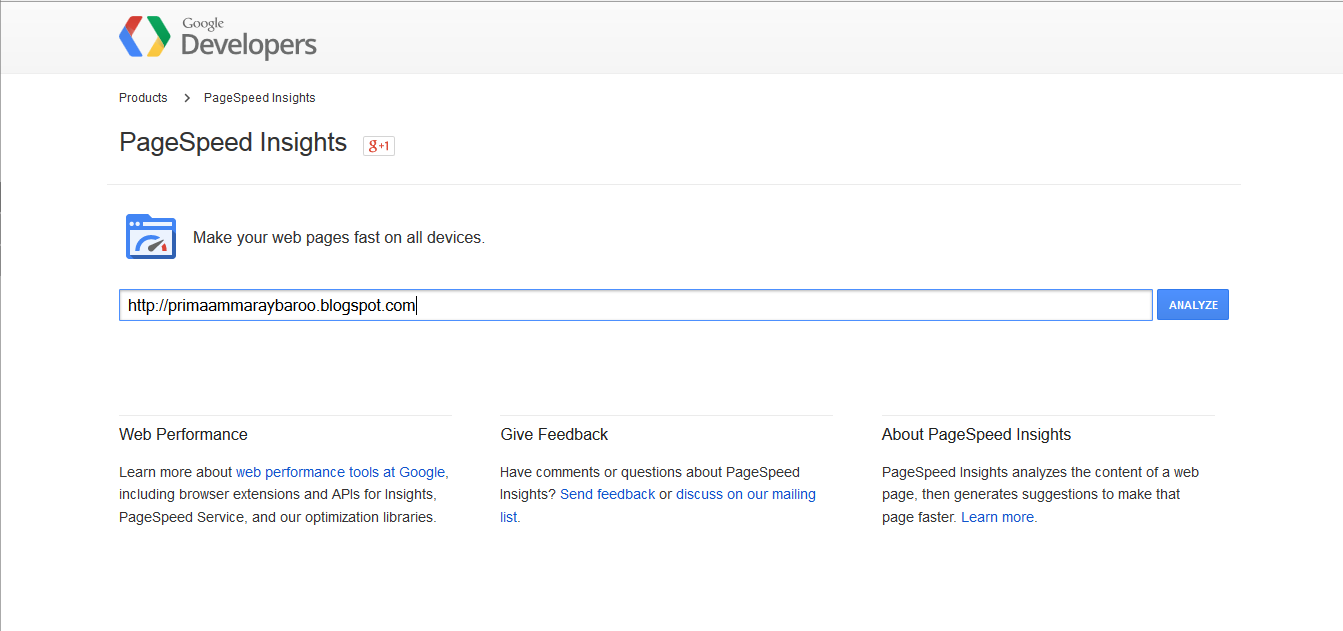Focus the URL input field
Screen dimensions: 1343x631
tap(635, 305)
